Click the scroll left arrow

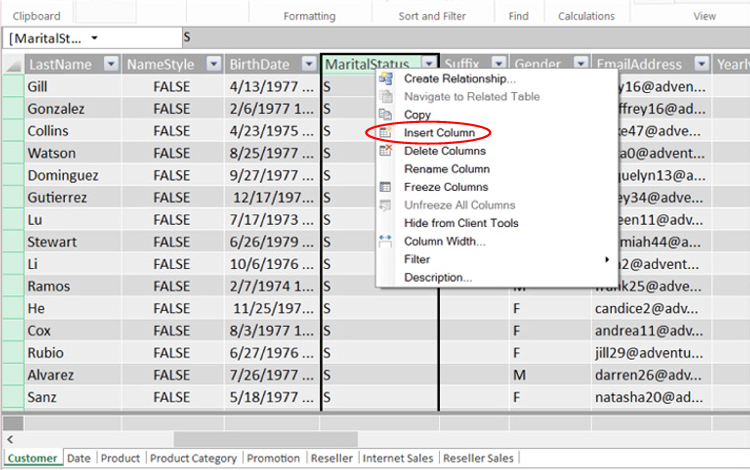pyautogui.click(x=10, y=438)
